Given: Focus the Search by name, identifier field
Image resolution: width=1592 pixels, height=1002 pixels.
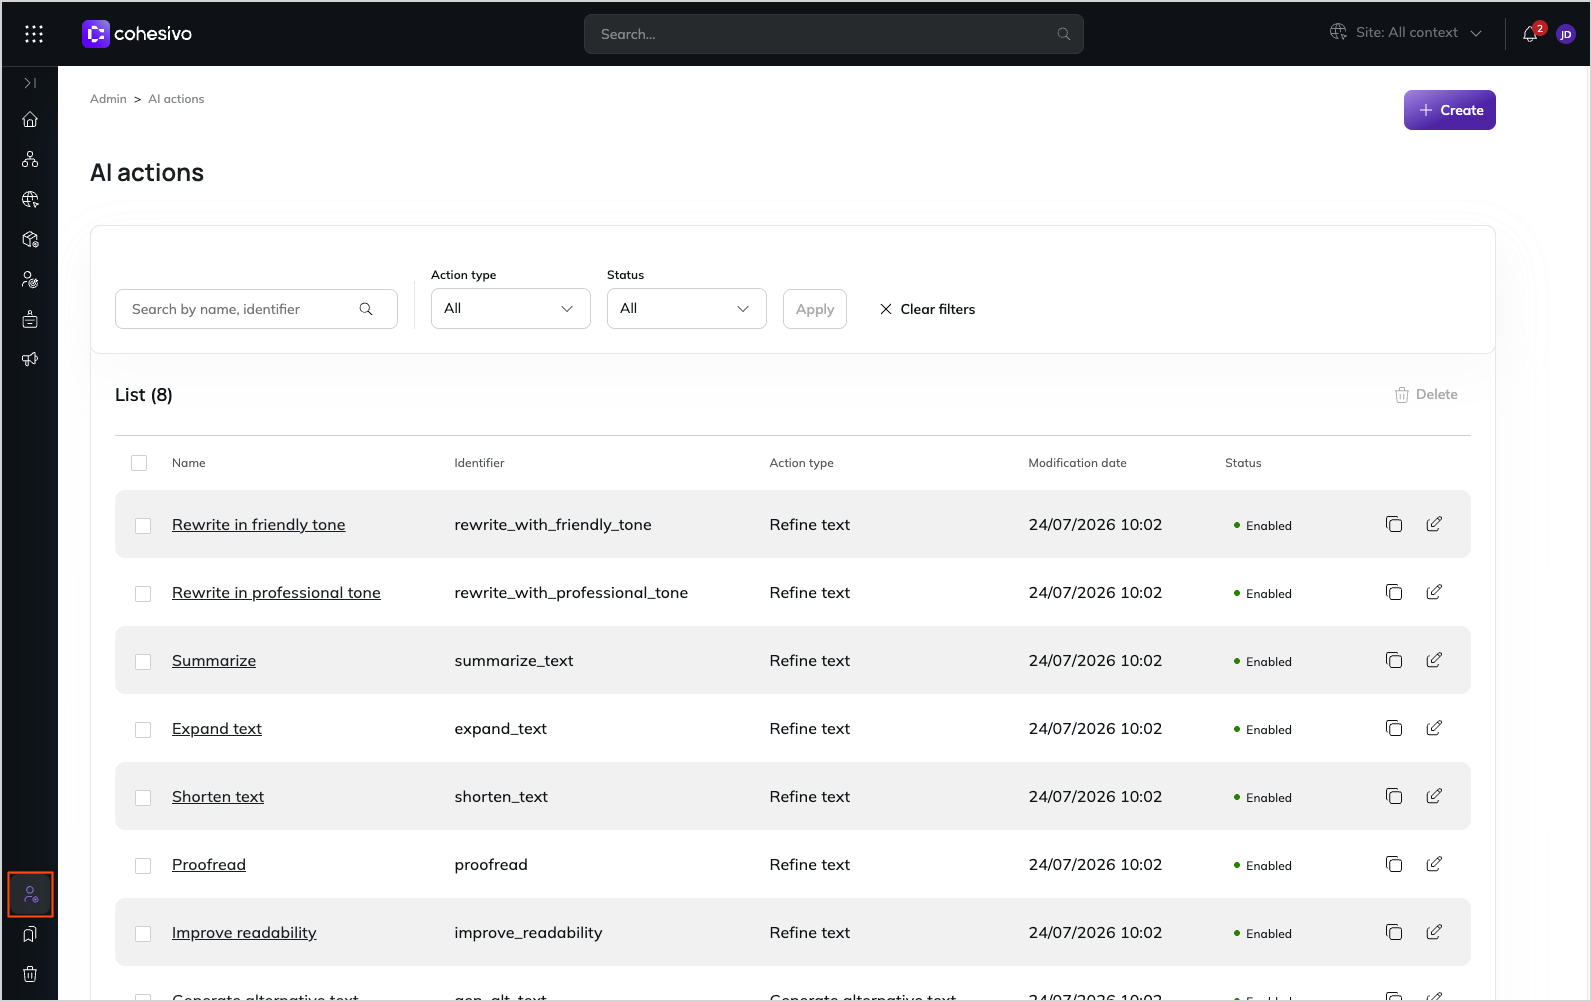Looking at the screenshot, I should [x=256, y=309].
